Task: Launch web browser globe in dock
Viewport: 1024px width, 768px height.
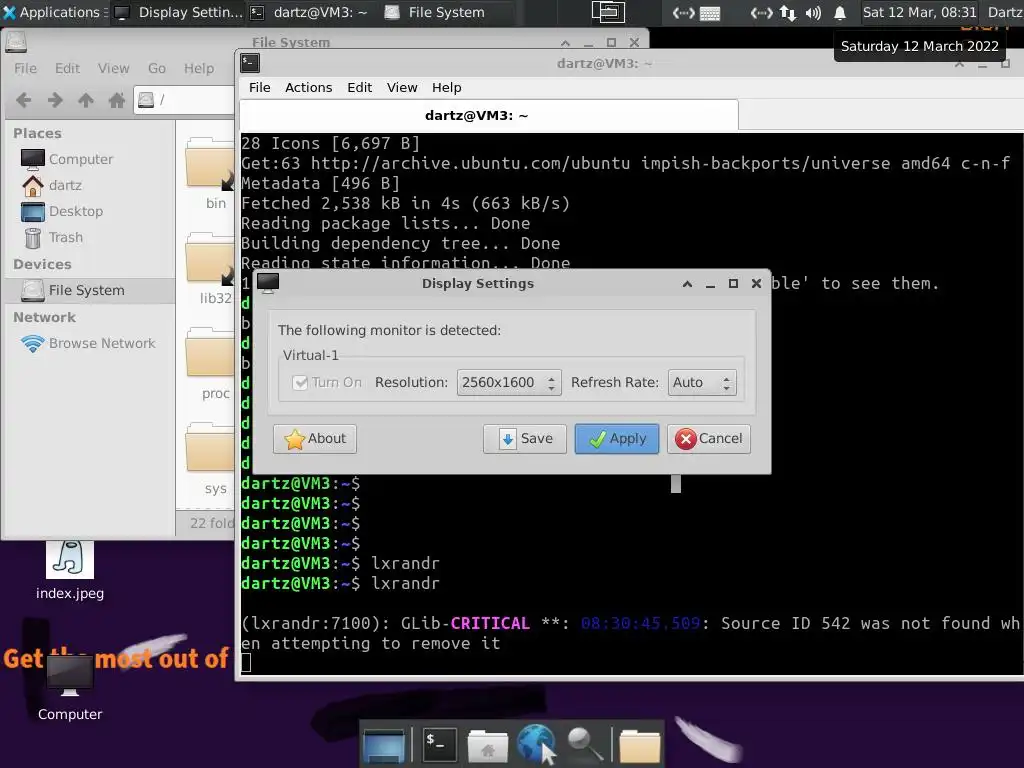Action: [x=537, y=744]
